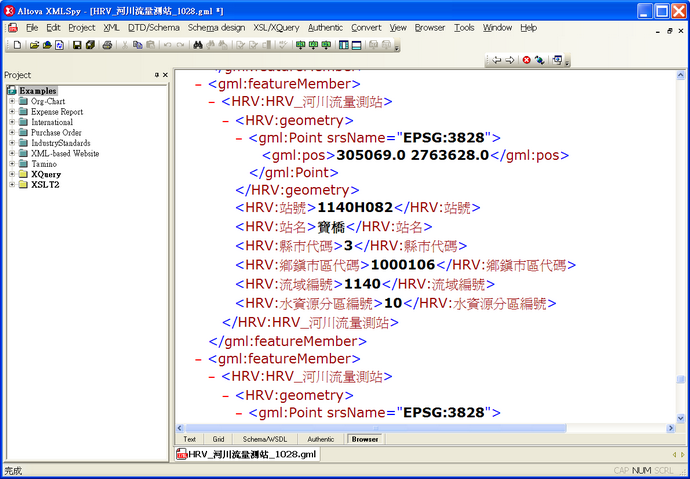
Task: Click the browser Forward arrow icon
Action: (x=509, y=60)
